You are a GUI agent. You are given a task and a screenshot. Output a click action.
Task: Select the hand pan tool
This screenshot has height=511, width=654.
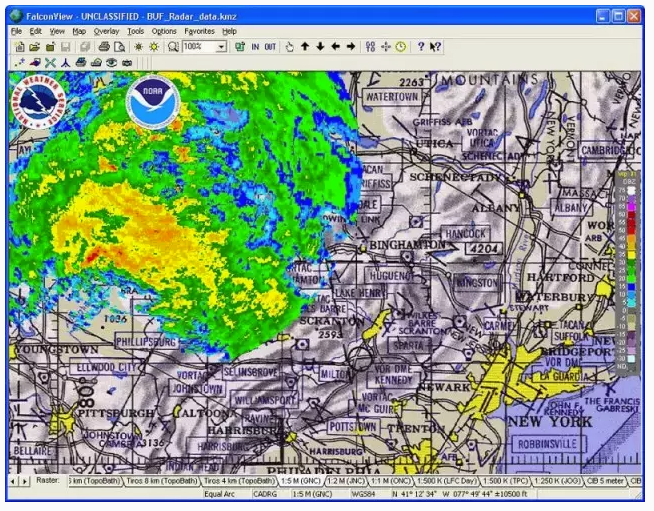tap(289, 47)
